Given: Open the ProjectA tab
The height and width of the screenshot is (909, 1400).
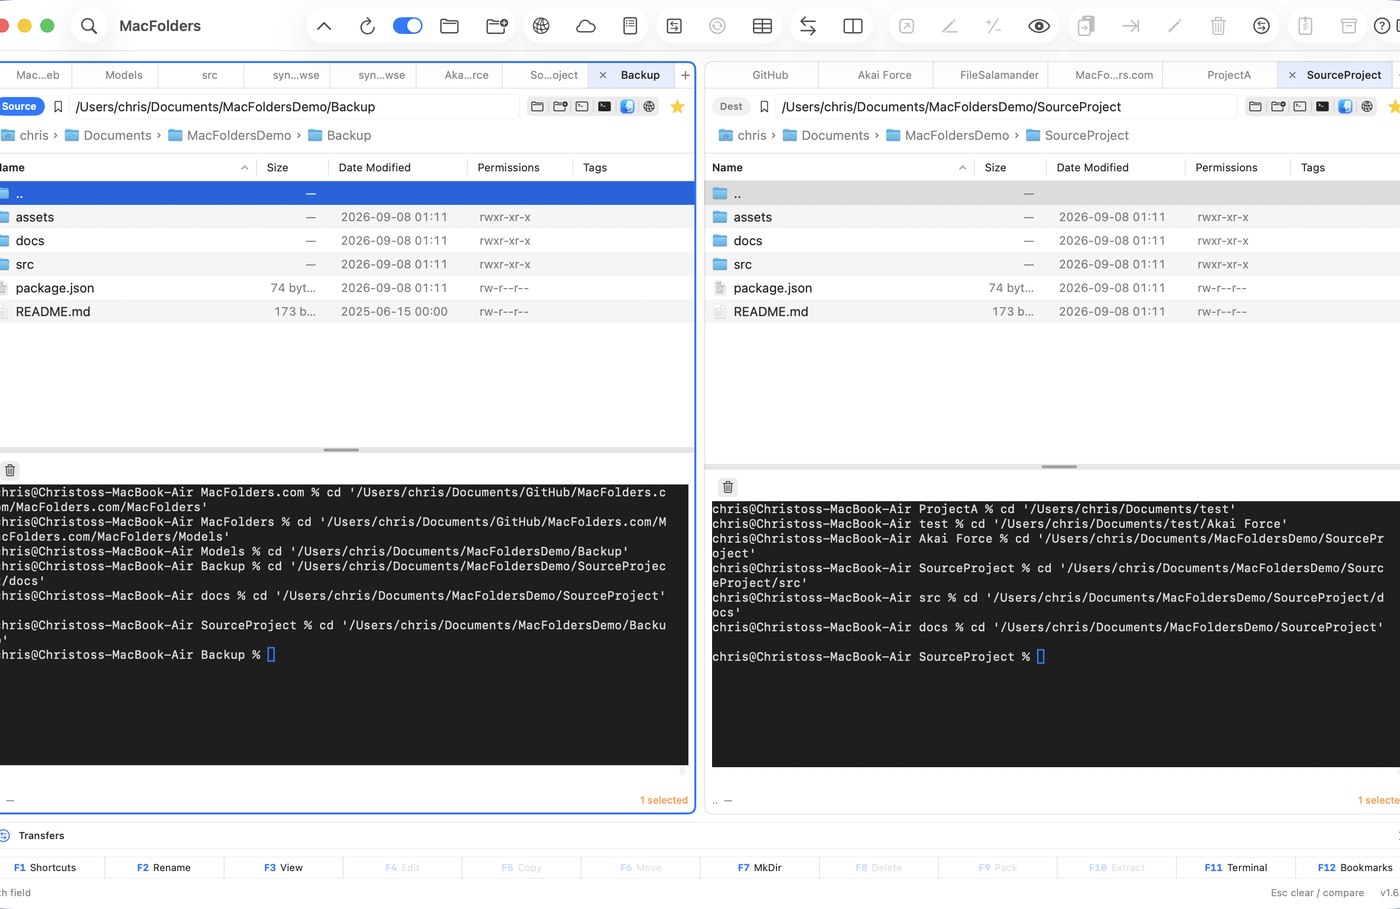Looking at the screenshot, I should pos(1228,75).
